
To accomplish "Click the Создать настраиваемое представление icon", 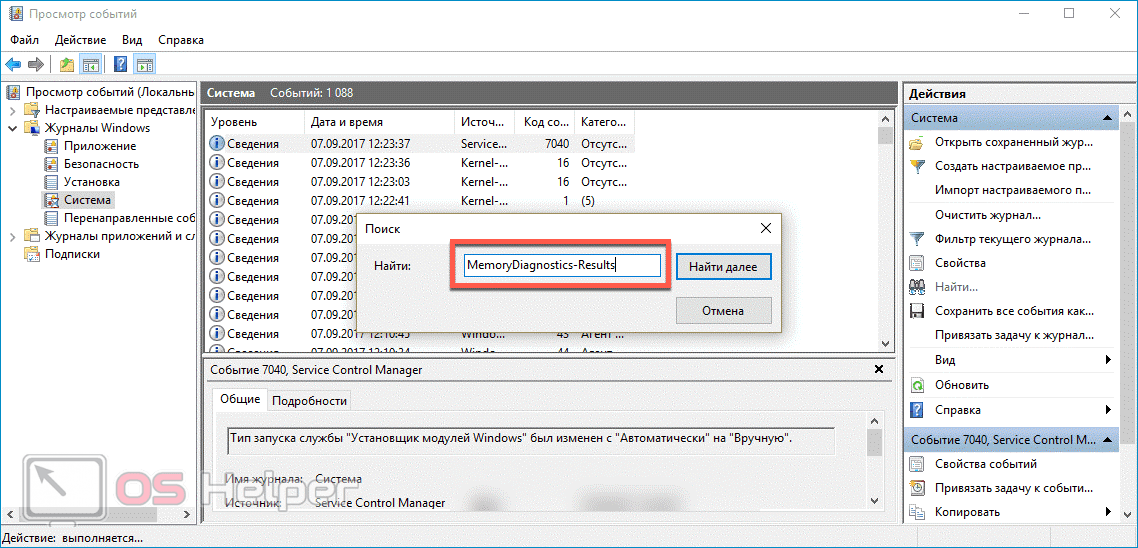I will (x=916, y=166).
